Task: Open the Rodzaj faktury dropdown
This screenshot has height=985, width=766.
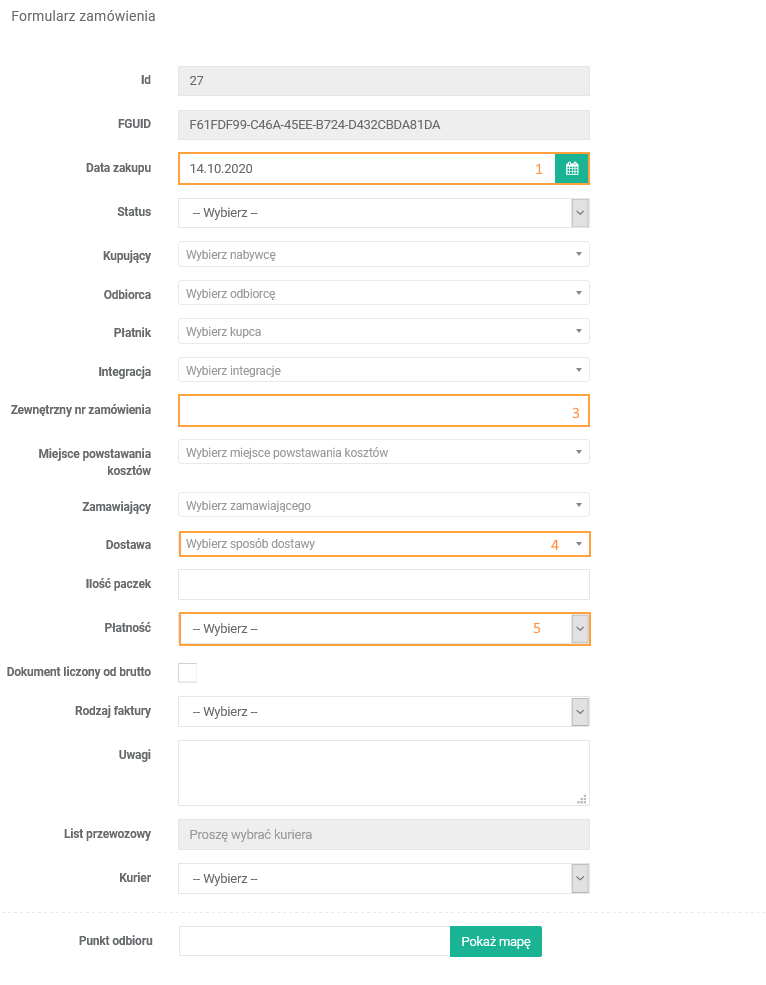Action: coord(383,712)
